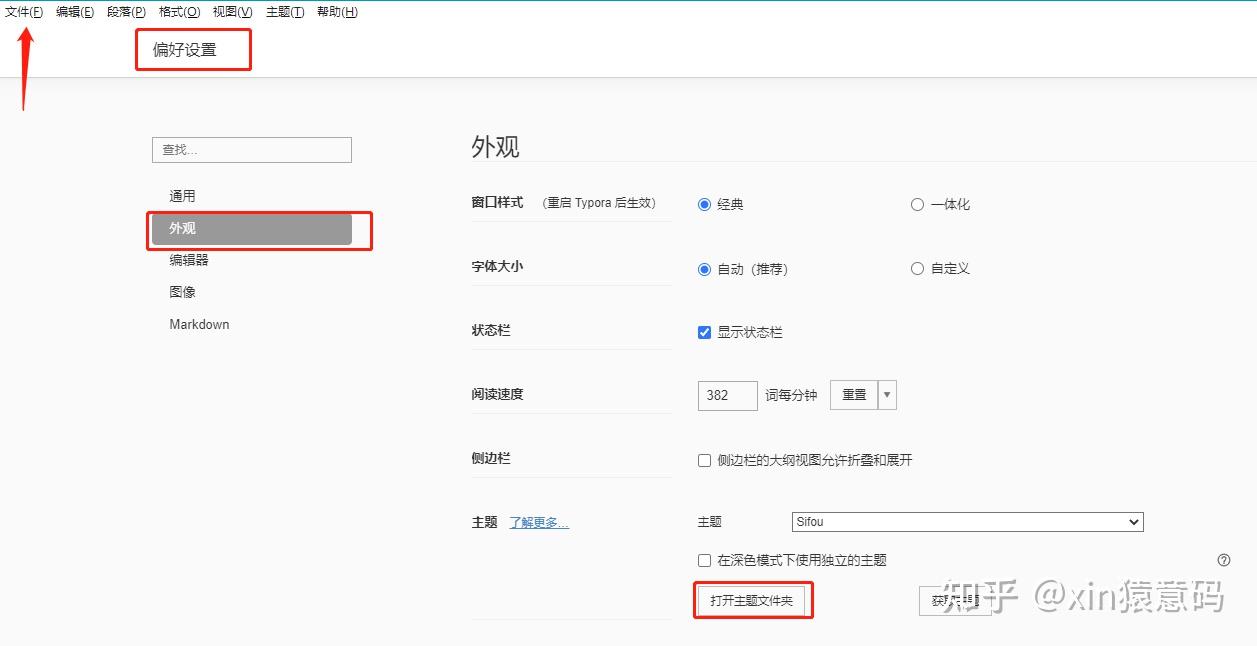Viewport: 1257px width, 646px height.
Task: Select the 一体化 window style option
Action: (917, 204)
